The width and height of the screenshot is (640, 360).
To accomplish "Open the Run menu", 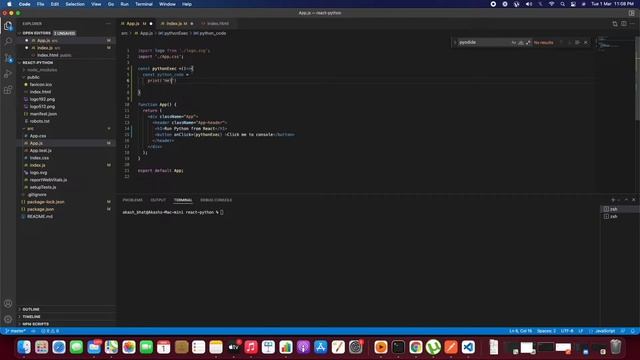I will click(x=124, y=4).
